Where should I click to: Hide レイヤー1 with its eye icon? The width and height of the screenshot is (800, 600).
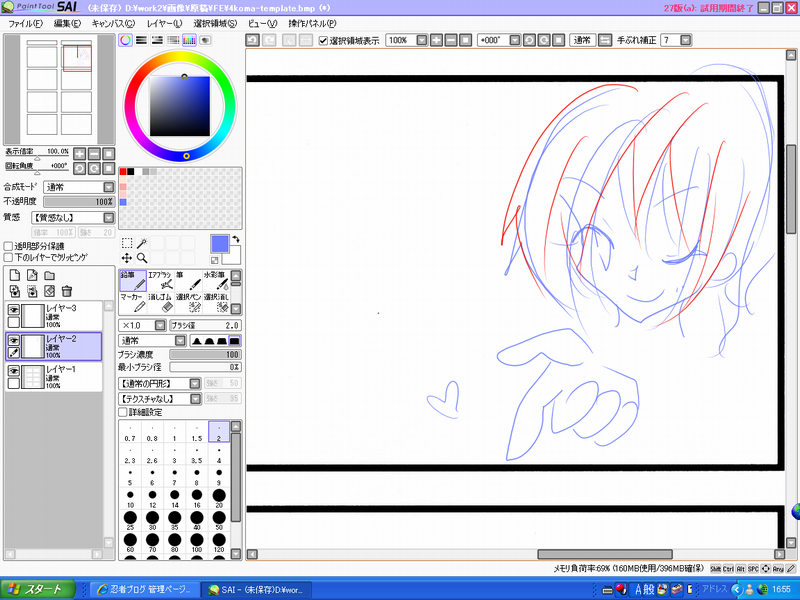[x=14, y=371]
